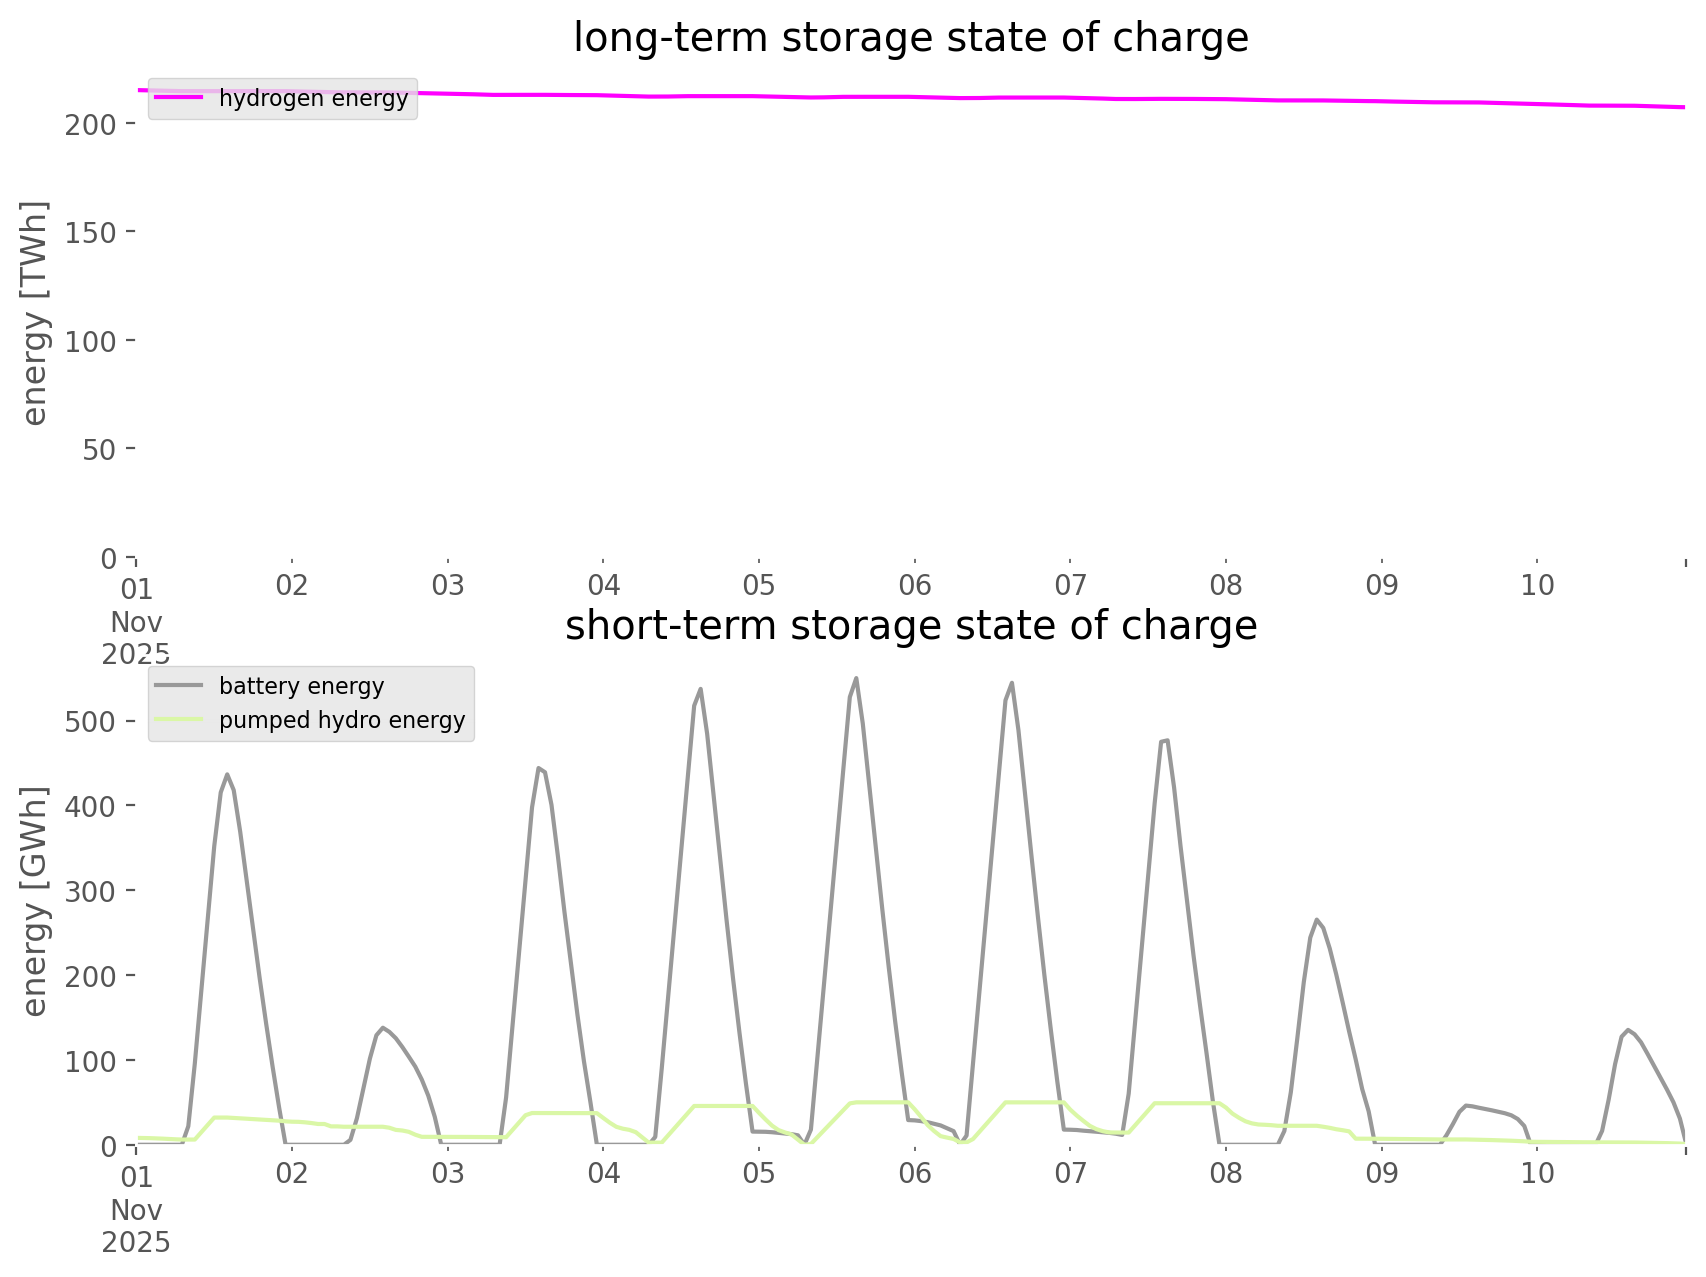Select date tick '10' under the long-term chart
The width and height of the screenshot is (1706, 1277).
pos(1537,585)
